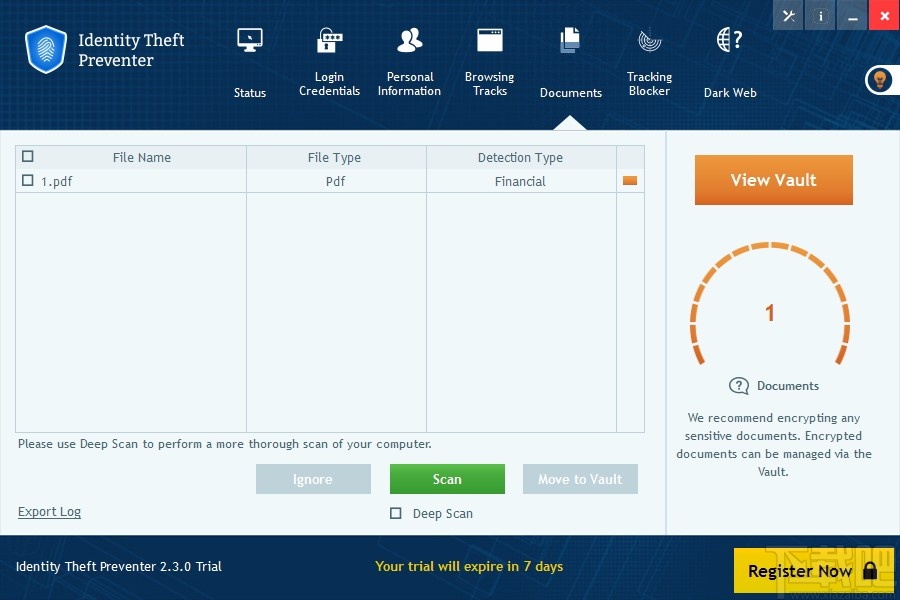Open Dark Web globe icon
The image size is (900, 600).
click(730, 40)
